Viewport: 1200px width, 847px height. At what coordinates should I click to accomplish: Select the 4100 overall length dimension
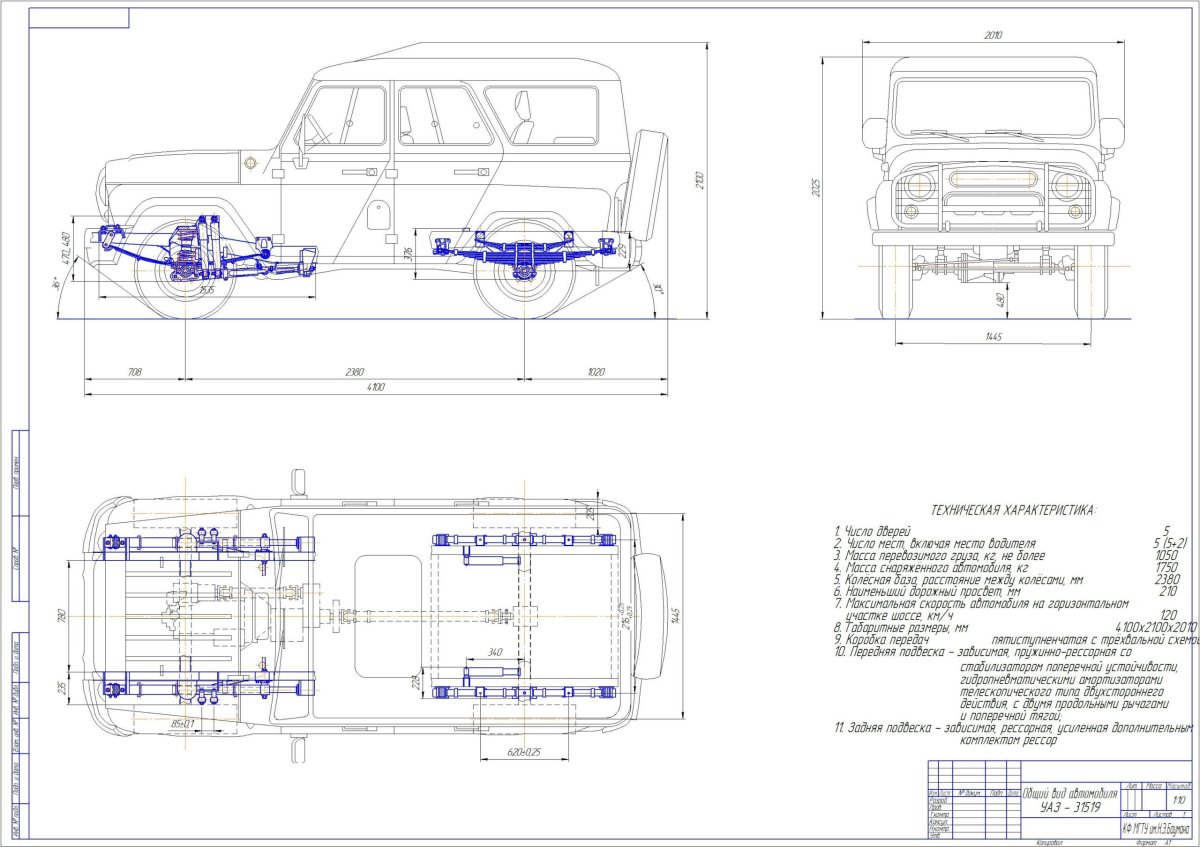tap(376, 387)
